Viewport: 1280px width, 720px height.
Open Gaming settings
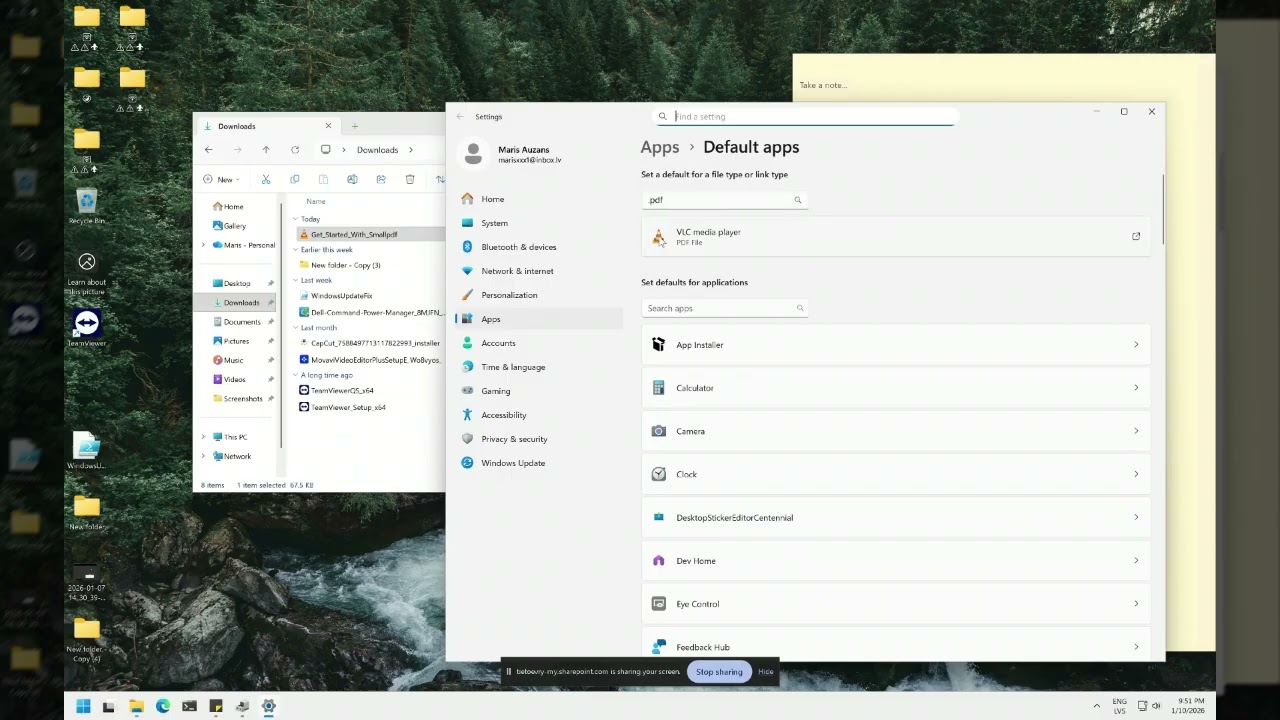point(538,391)
